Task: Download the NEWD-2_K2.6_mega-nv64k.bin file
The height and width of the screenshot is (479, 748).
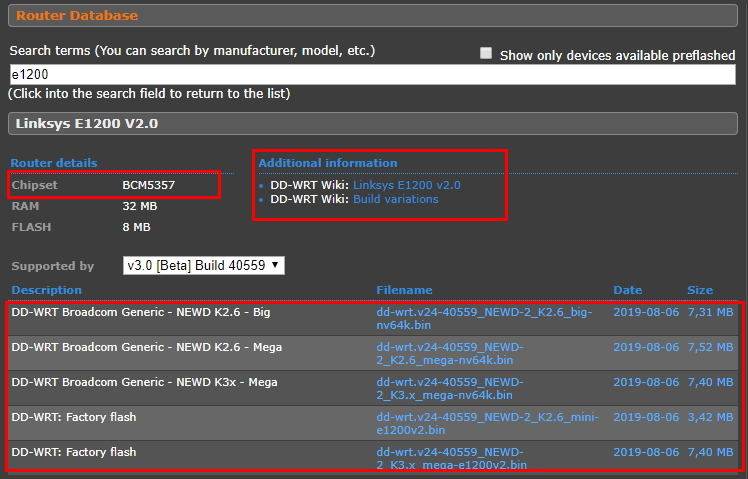Action: pyautogui.click(x=449, y=354)
